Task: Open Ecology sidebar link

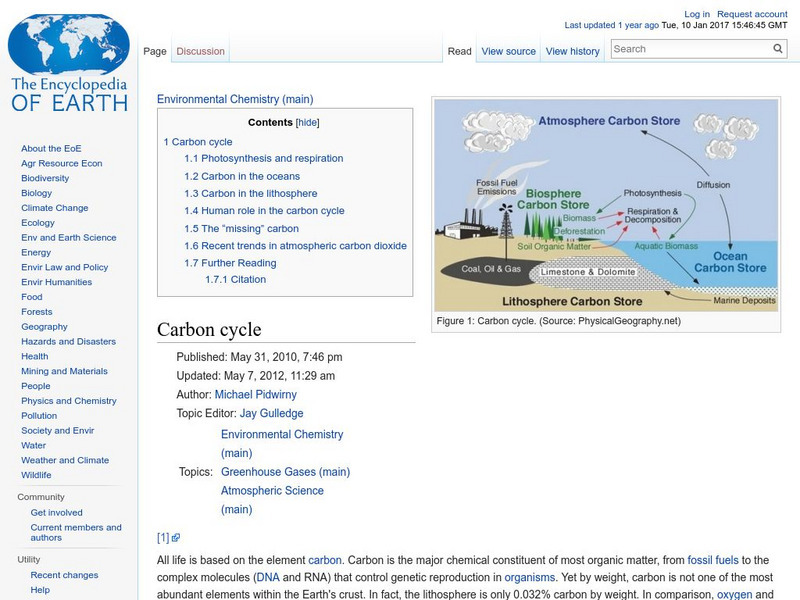Action: pyautogui.click(x=38, y=222)
